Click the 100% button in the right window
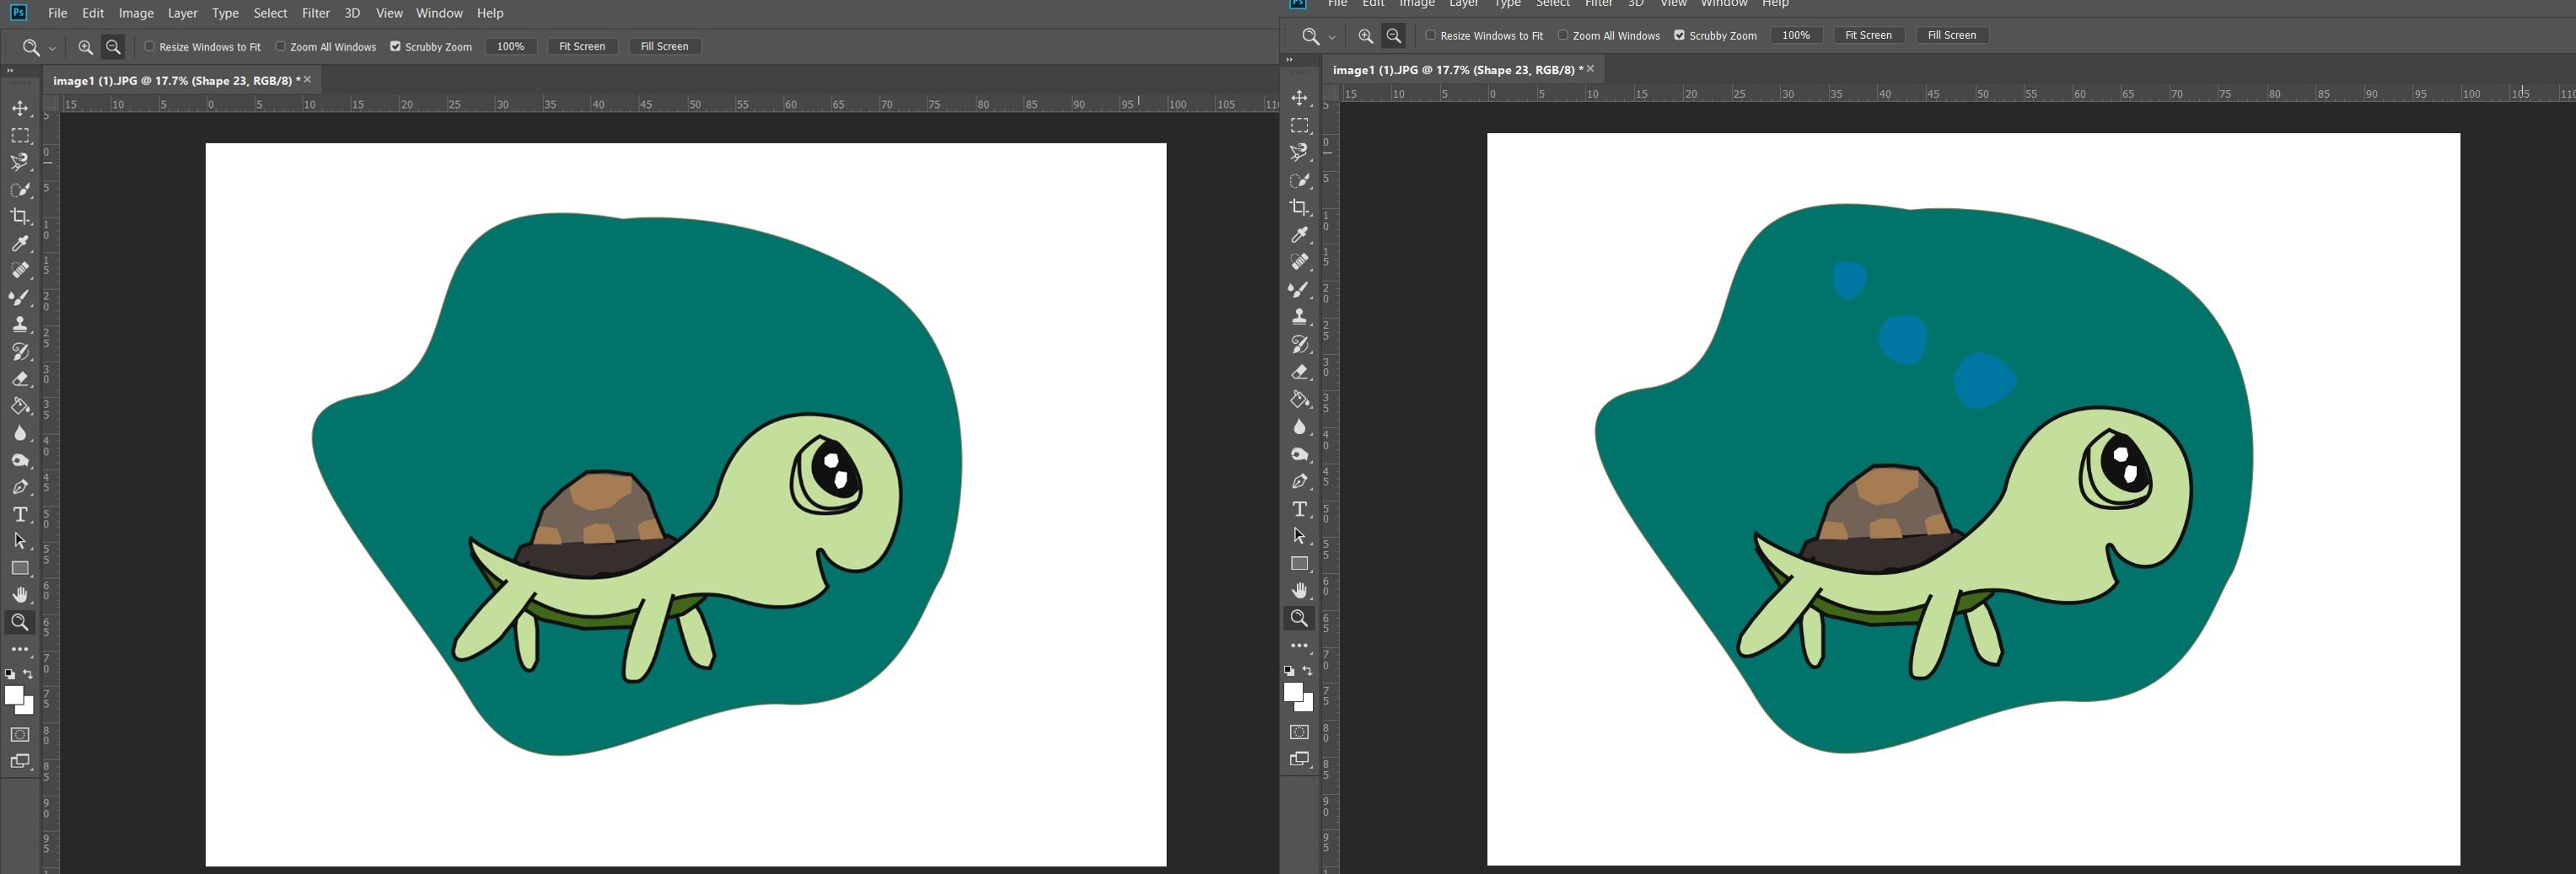Screen dimensions: 2576x874 tap(1796, 35)
